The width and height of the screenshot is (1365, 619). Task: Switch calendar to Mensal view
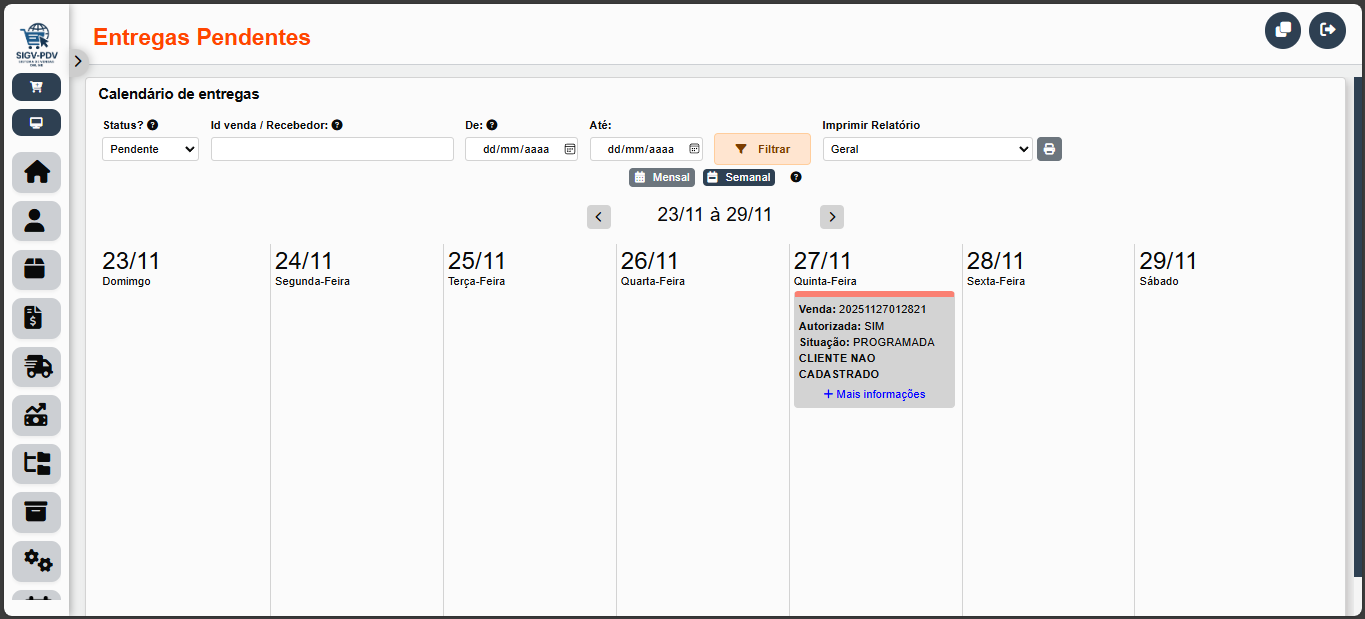tap(662, 177)
